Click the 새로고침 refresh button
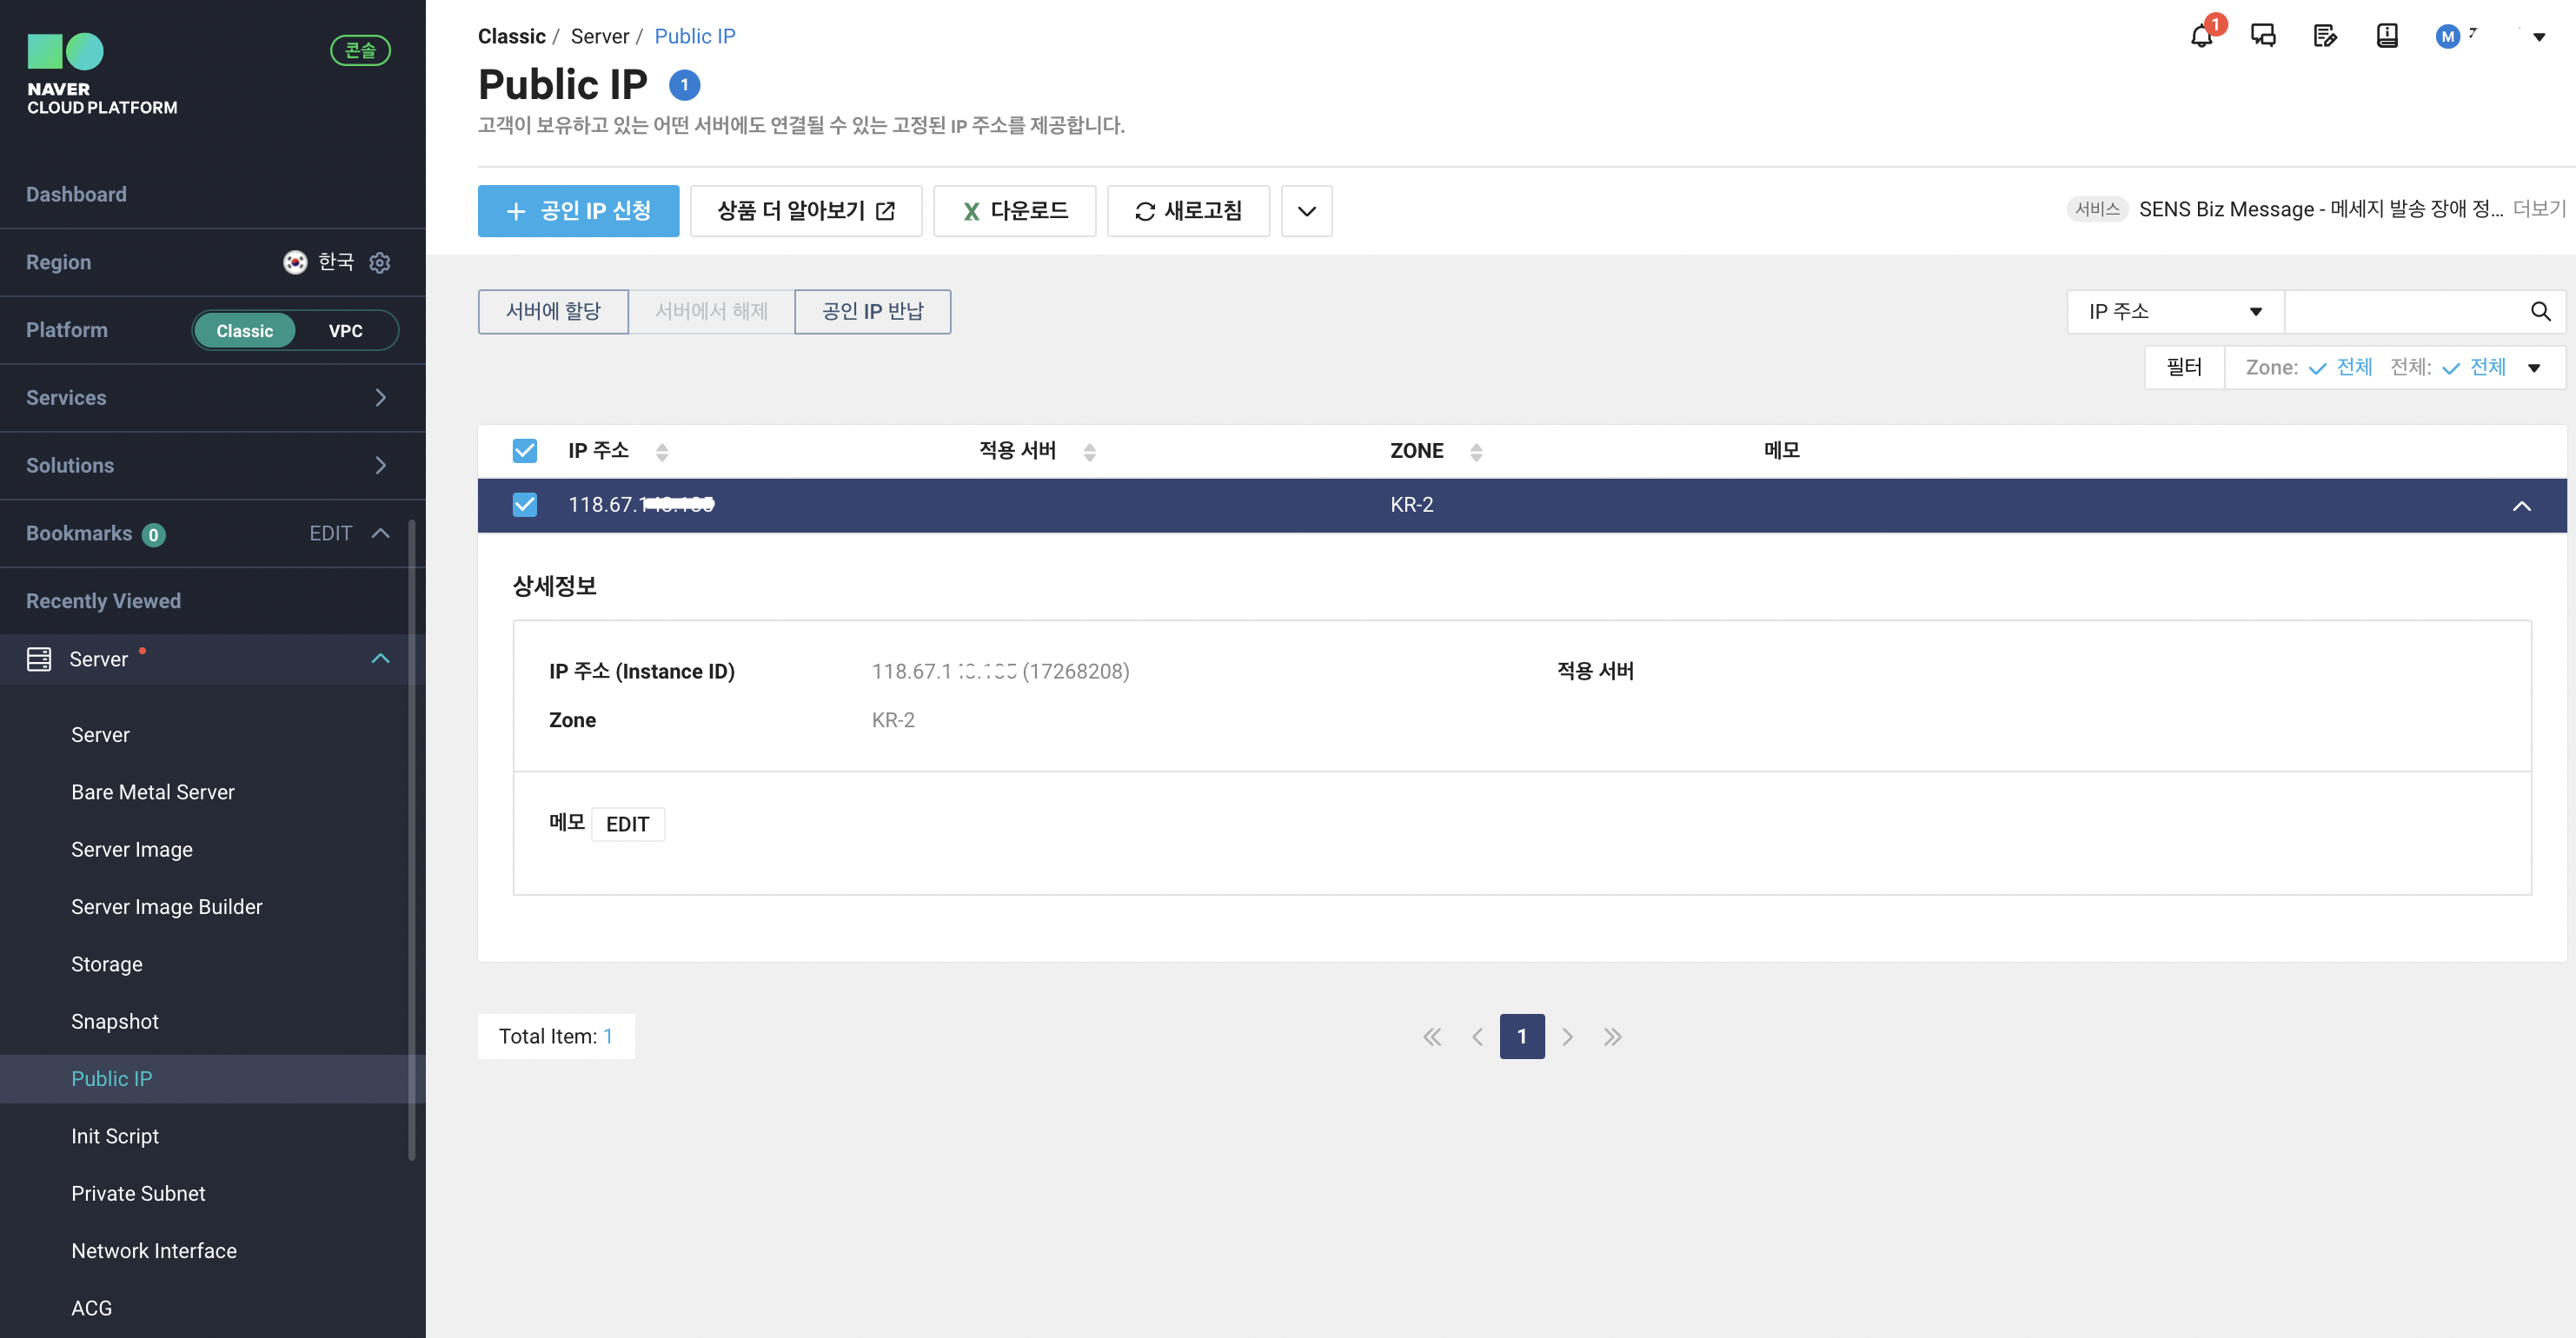Screen dimensions: 2576x1338 1188,211
